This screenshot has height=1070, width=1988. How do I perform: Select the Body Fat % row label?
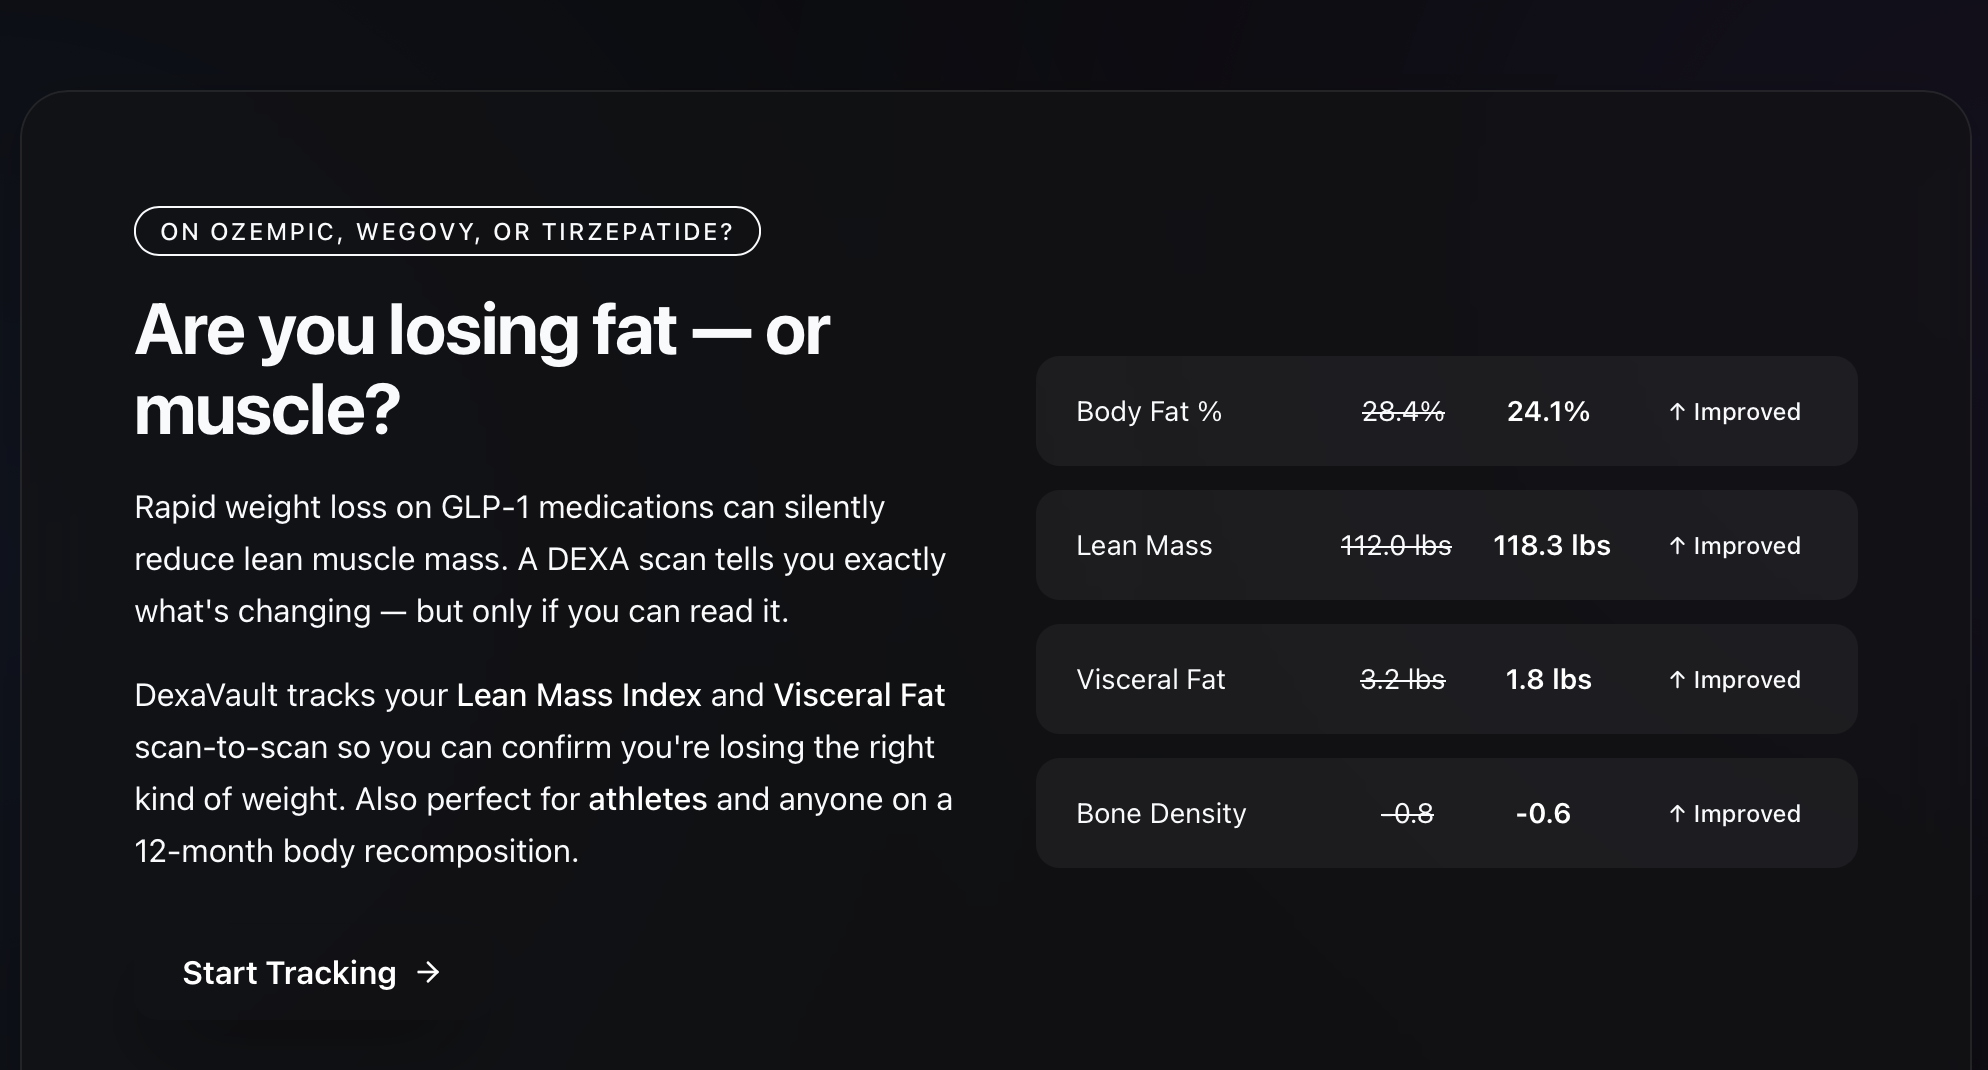[1149, 412]
